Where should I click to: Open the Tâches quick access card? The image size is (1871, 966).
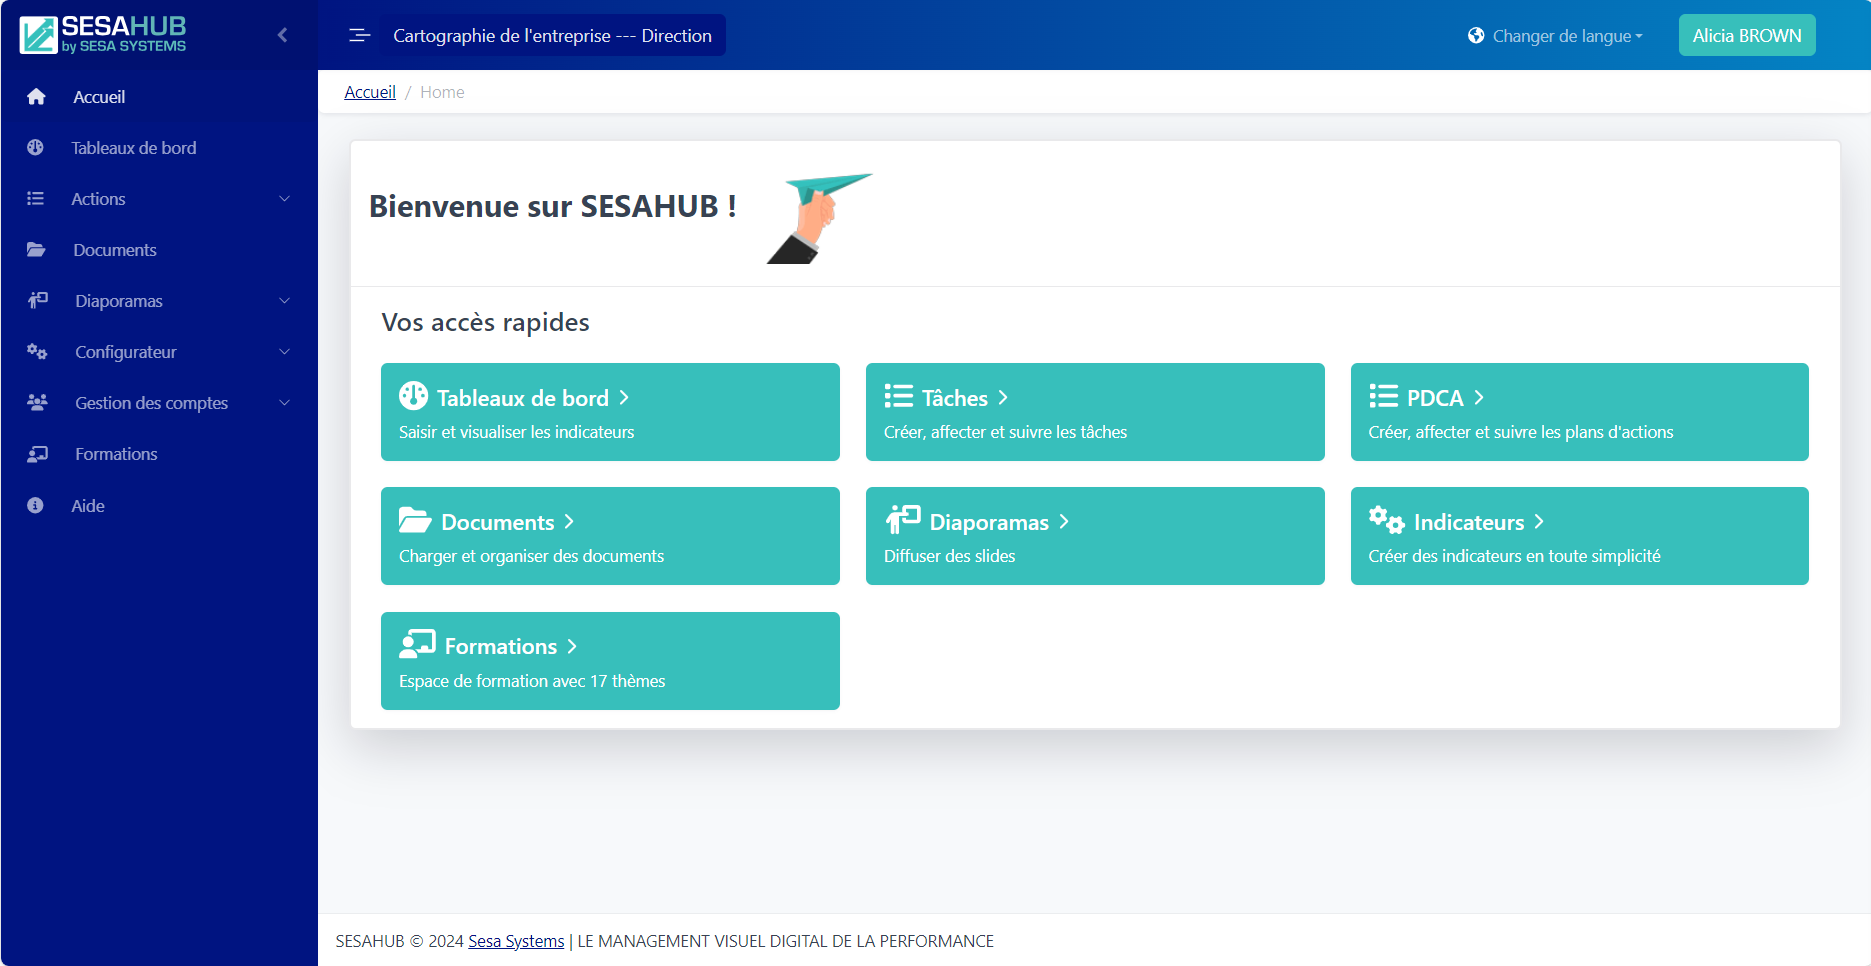(x=1094, y=412)
